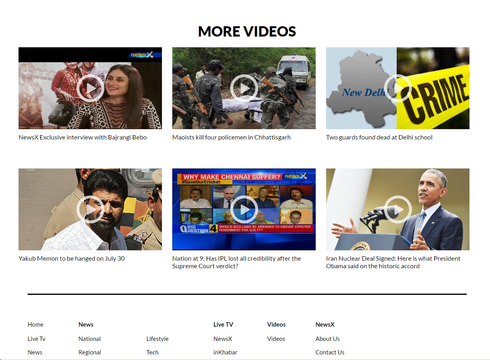The height and width of the screenshot is (360, 490).
Task: Open the Contact Us link
Action: pyautogui.click(x=330, y=352)
